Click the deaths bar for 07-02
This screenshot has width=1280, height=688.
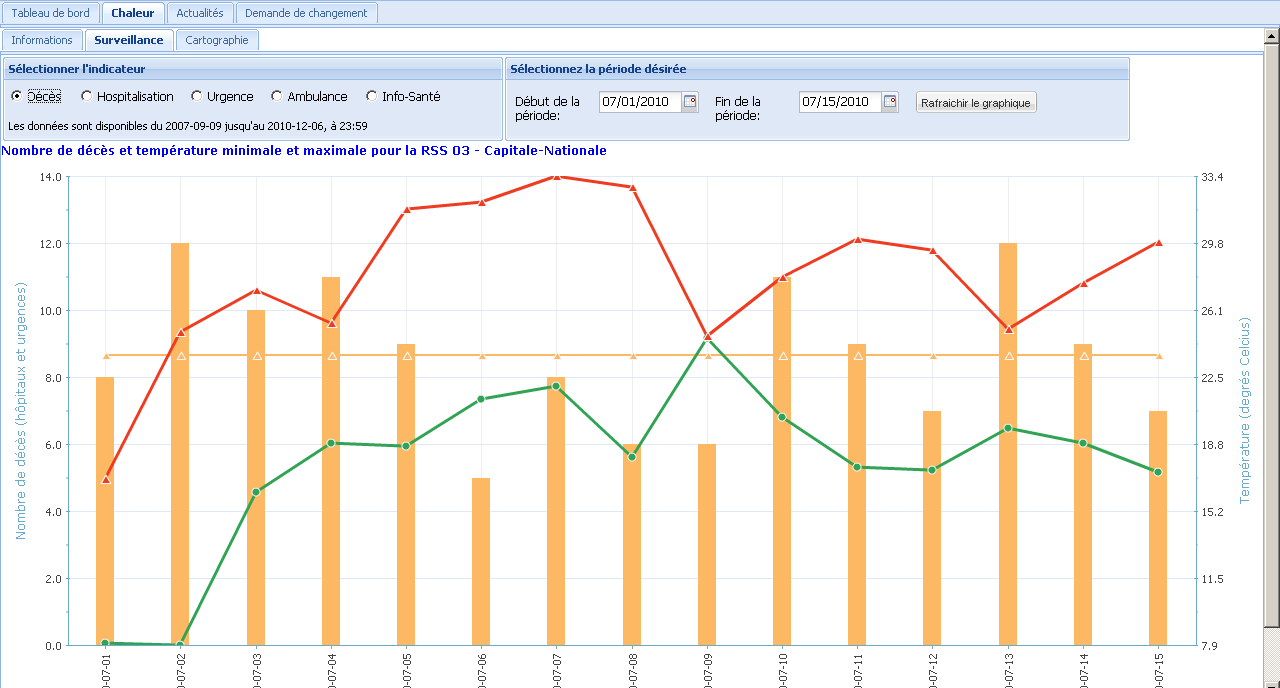pos(180,444)
